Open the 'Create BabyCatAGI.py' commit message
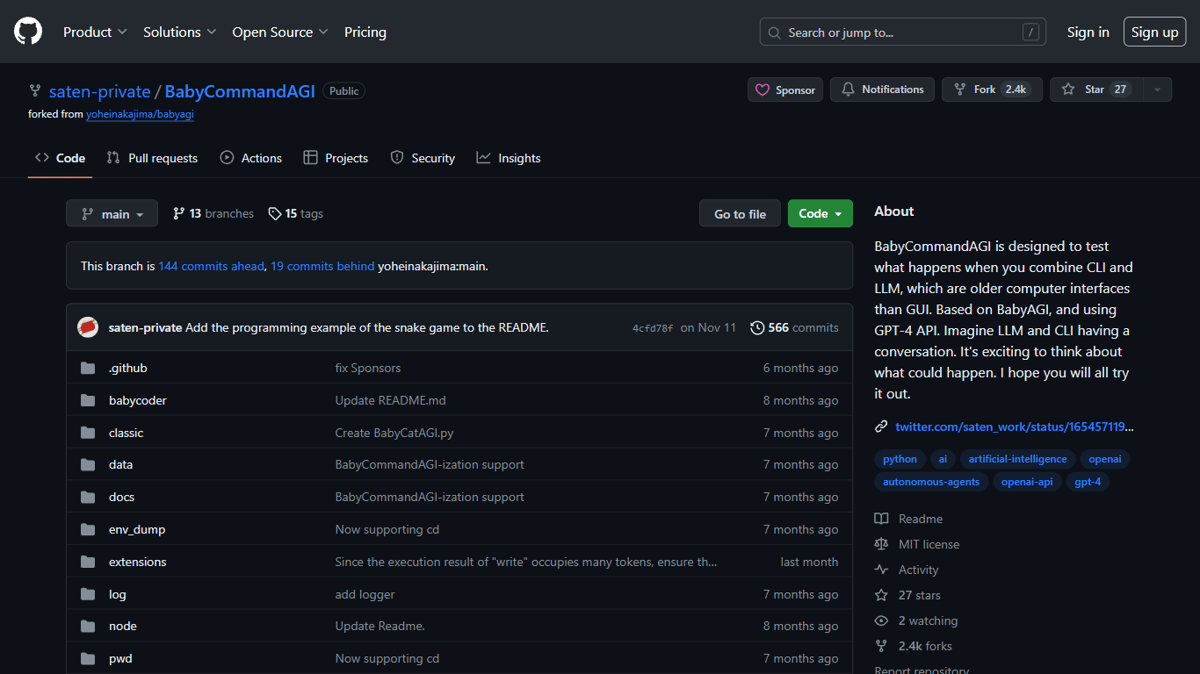This screenshot has width=1200, height=674. tap(394, 433)
